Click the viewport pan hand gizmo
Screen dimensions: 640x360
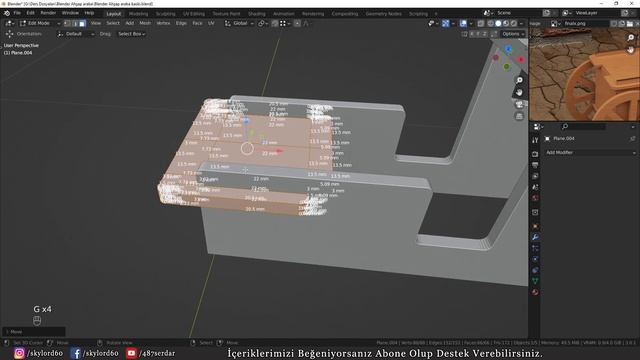(519, 92)
